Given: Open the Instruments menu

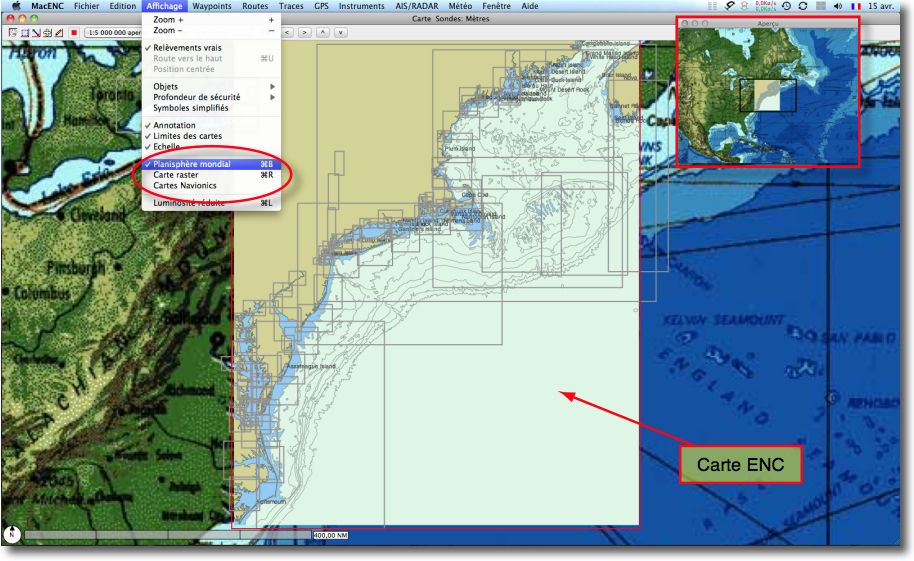Looking at the screenshot, I should (361, 6).
